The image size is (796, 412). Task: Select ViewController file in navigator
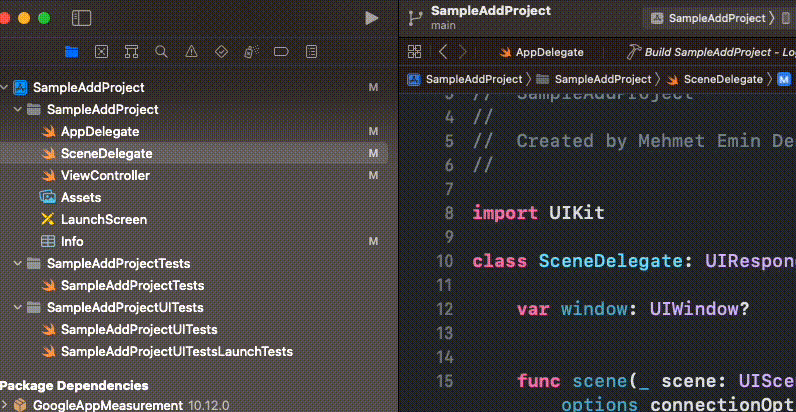[x=105, y=176]
